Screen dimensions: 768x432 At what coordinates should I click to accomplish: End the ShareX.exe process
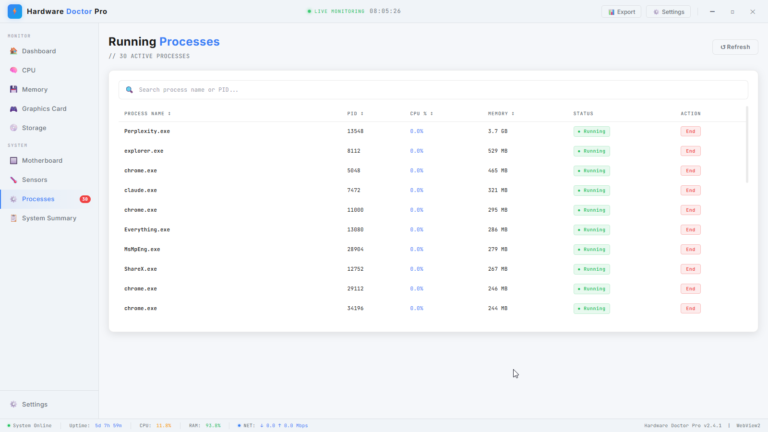tap(690, 269)
